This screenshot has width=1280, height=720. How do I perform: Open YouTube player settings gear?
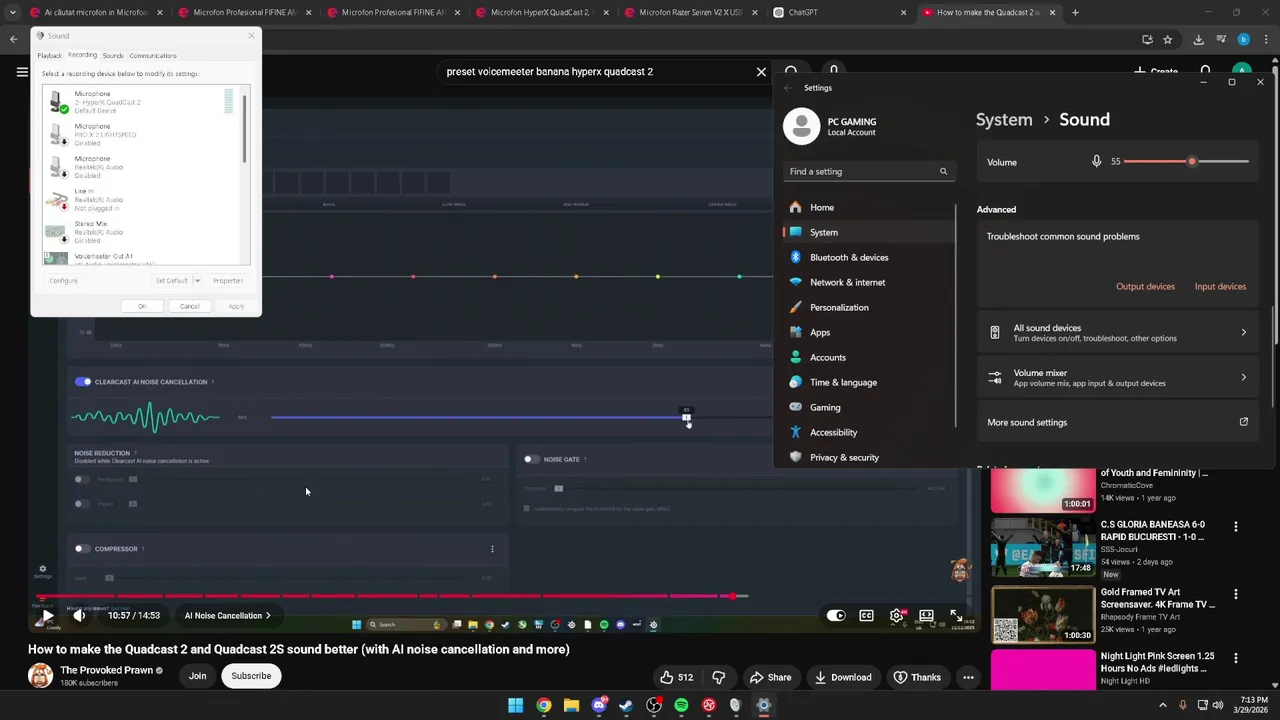pos(897,616)
